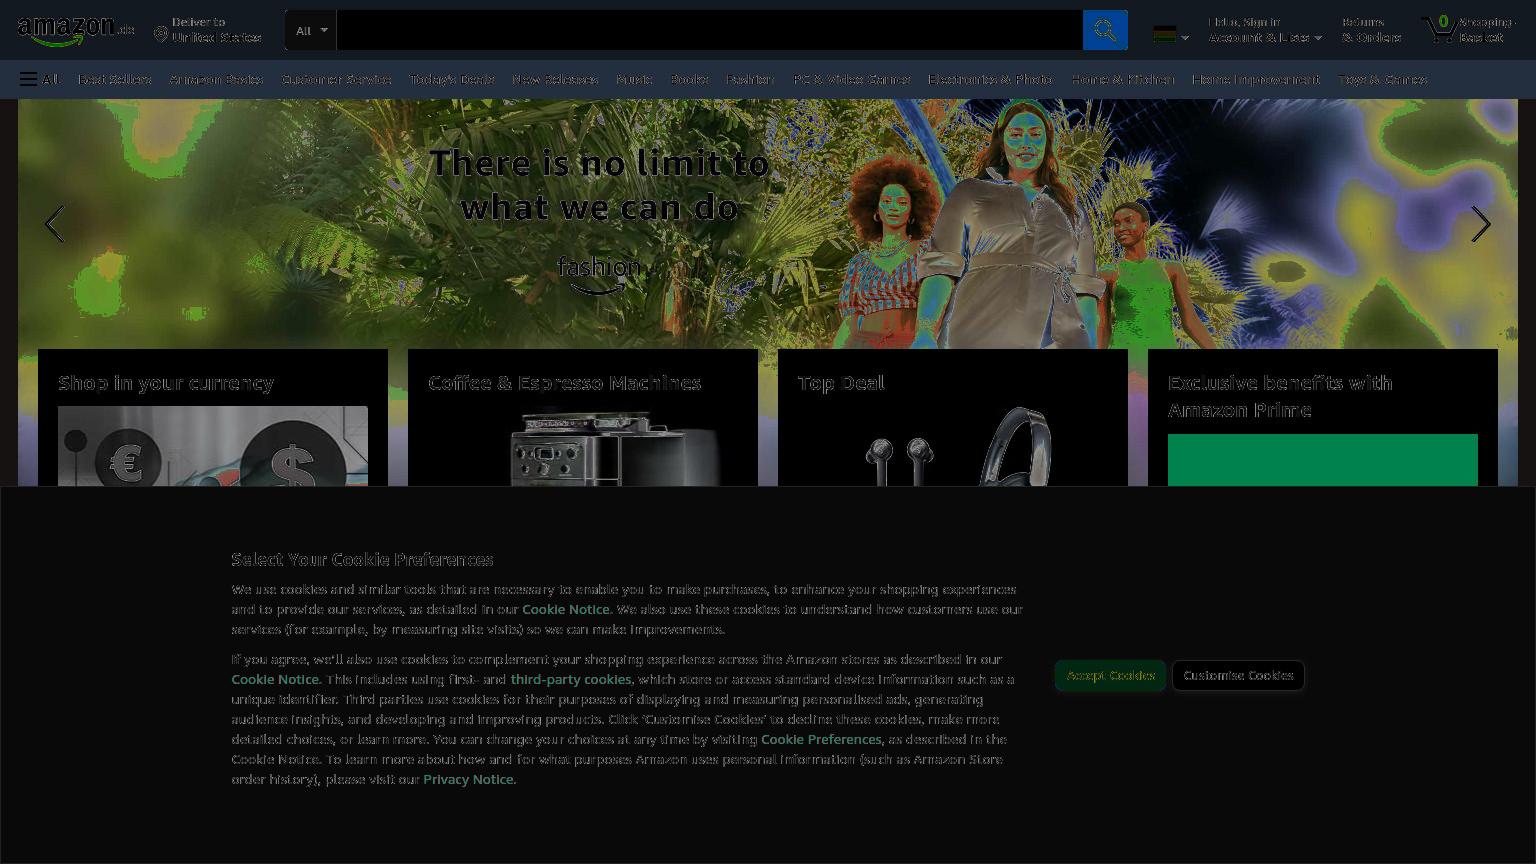Open Coffee & Espresso Machines card image
This screenshot has width=1536, height=864.
click(x=614, y=448)
